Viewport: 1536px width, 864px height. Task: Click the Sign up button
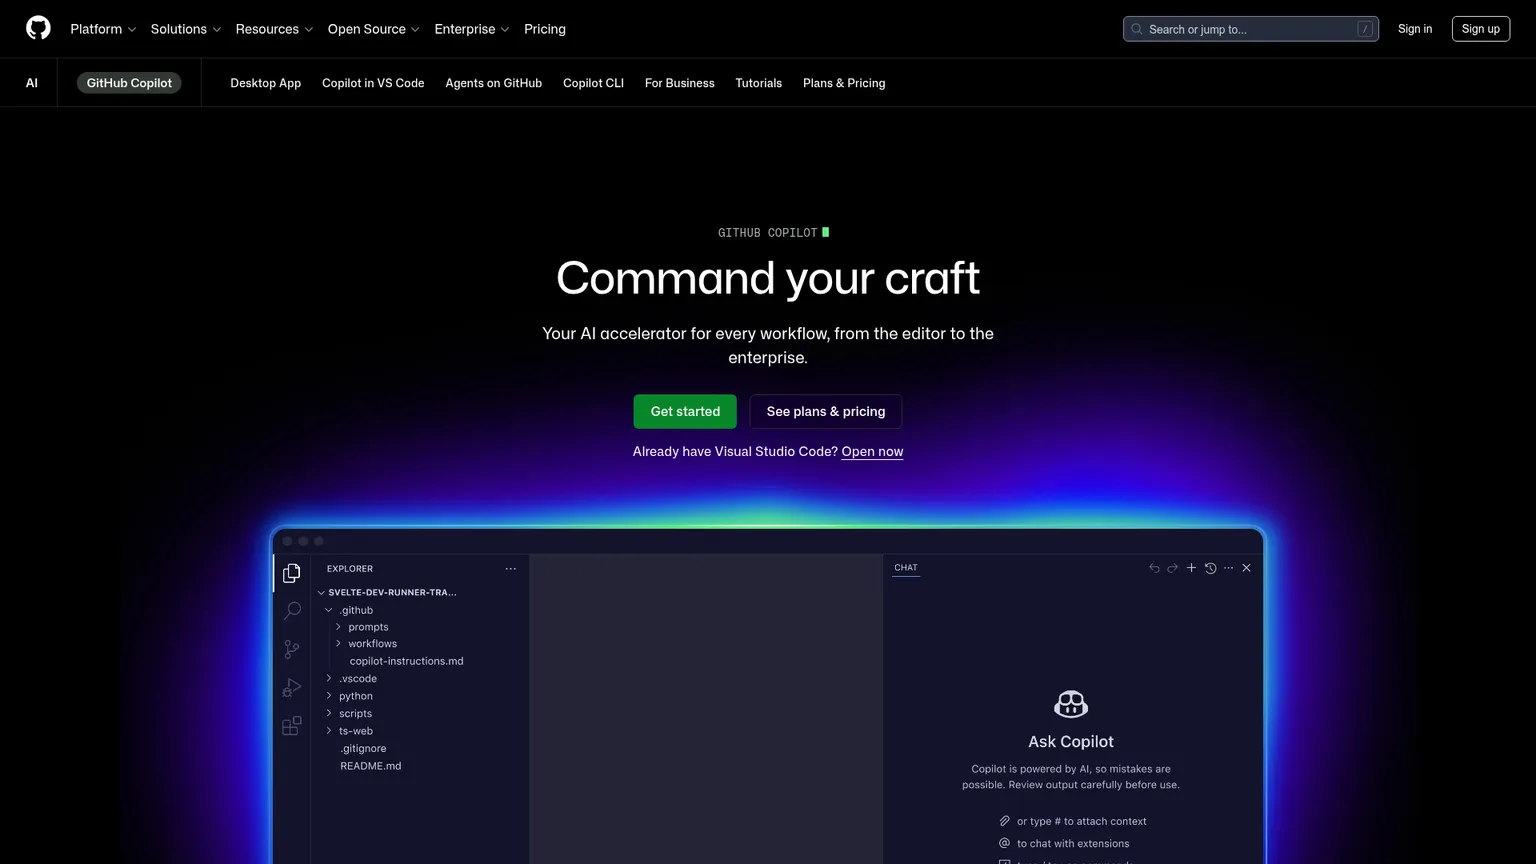(1481, 29)
